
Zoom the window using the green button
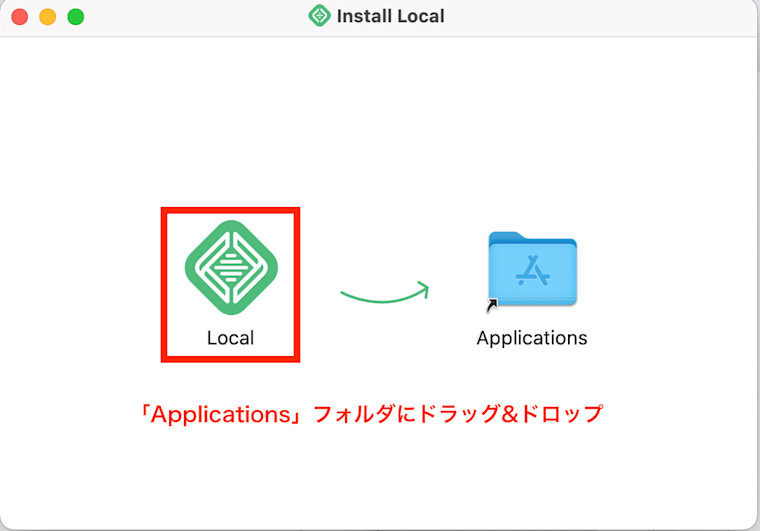click(76, 17)
